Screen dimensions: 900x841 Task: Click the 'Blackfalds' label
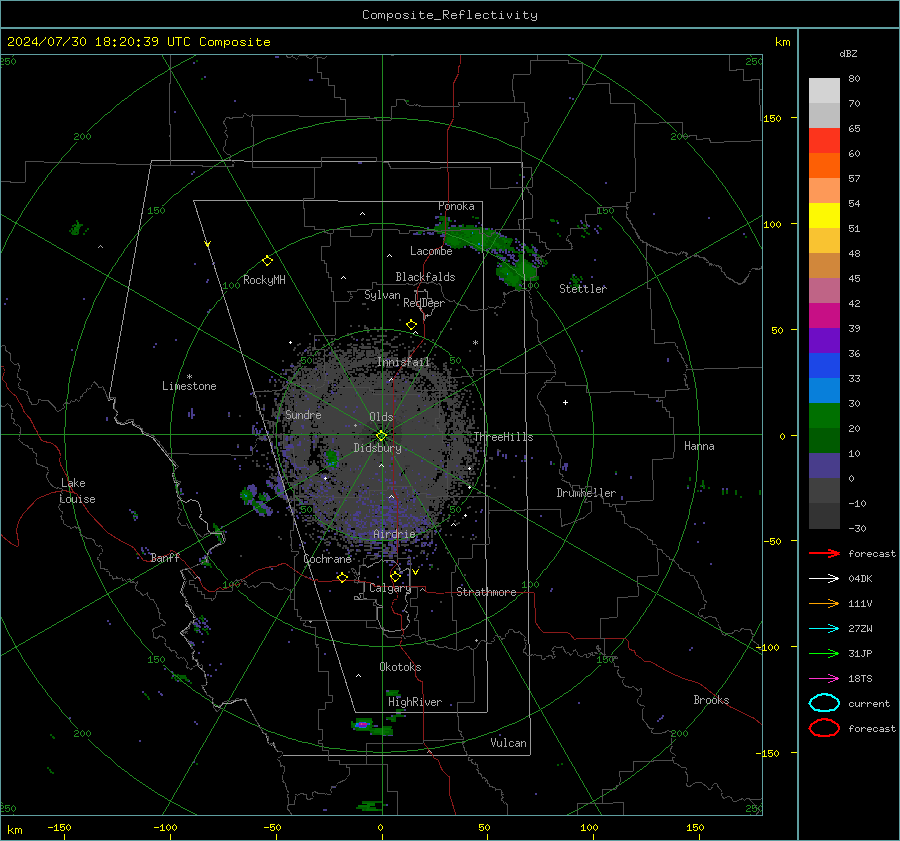pyautogui.click(x=425, y=277)
